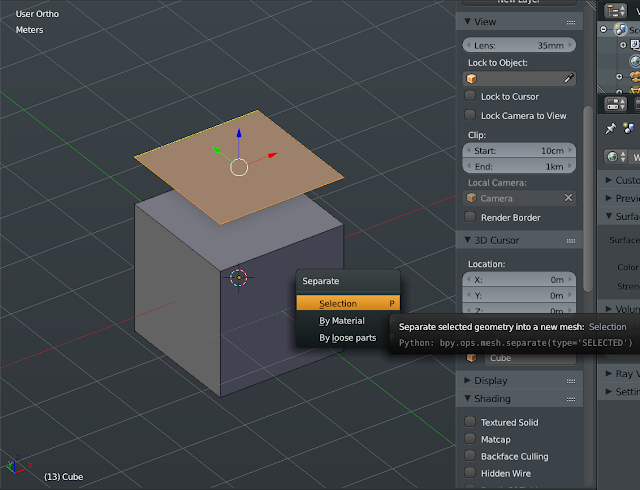Expand the camera row in the outliner

click(x=619, y=76)
